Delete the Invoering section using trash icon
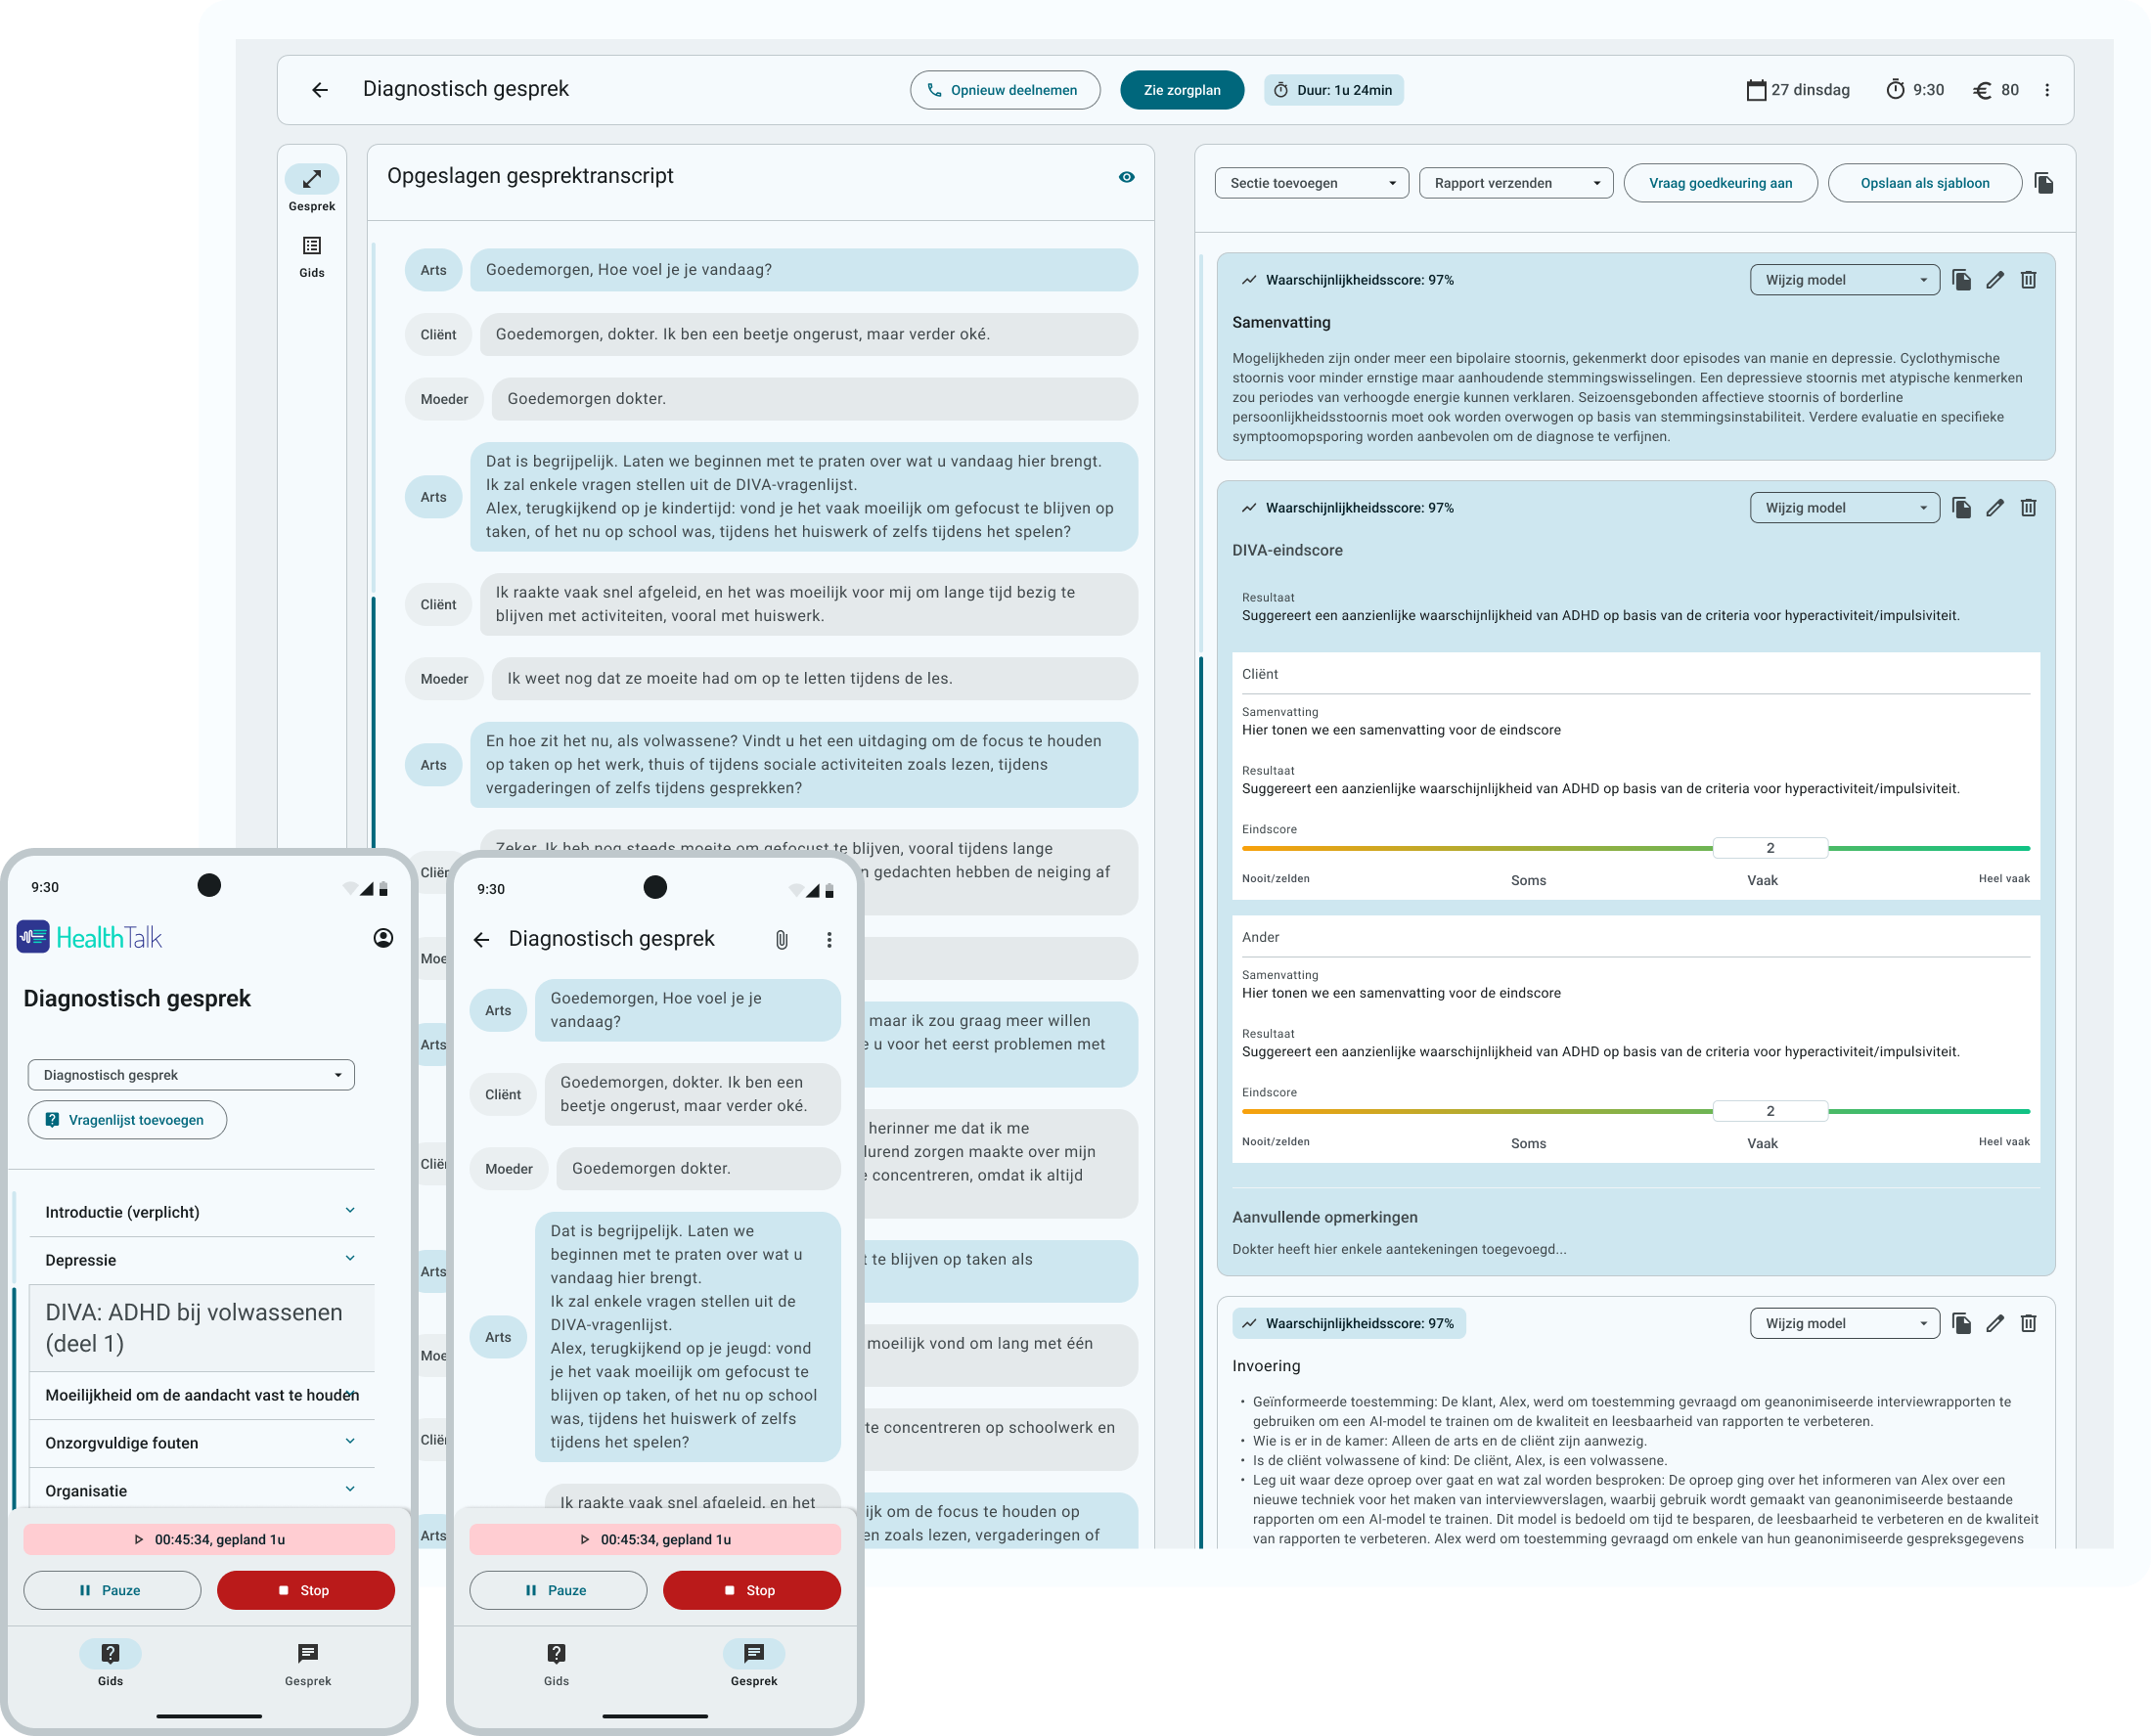 [2028, 1323]
